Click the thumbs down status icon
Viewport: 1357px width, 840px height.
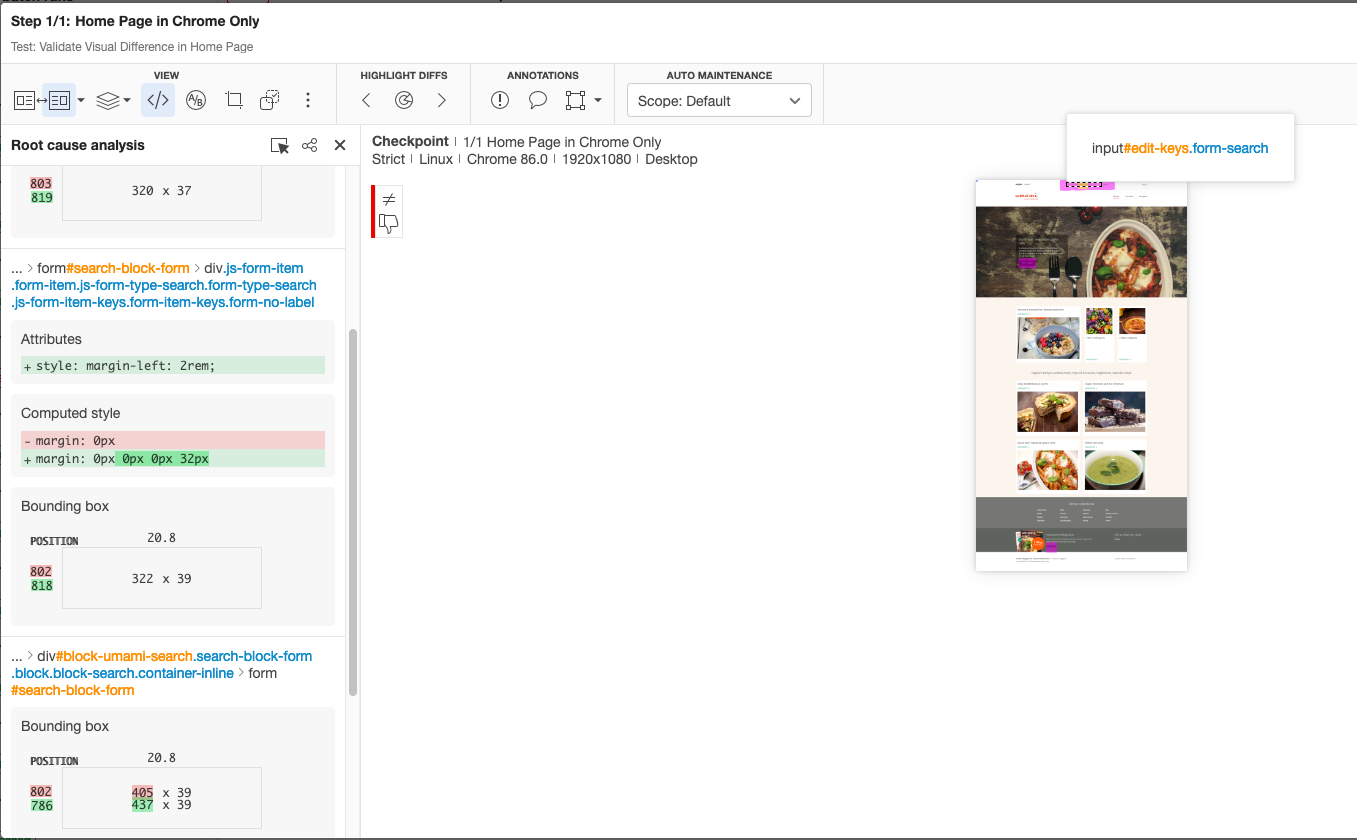pos(389,224)
